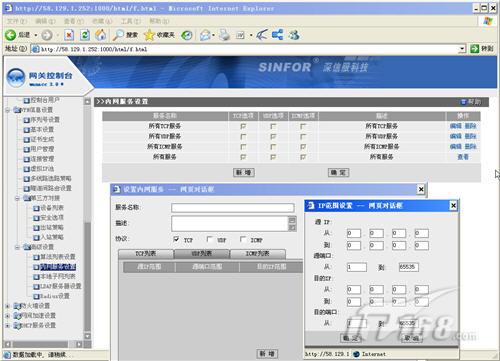
Task: Open the 查看(V) menu
Action: point(74,21)
